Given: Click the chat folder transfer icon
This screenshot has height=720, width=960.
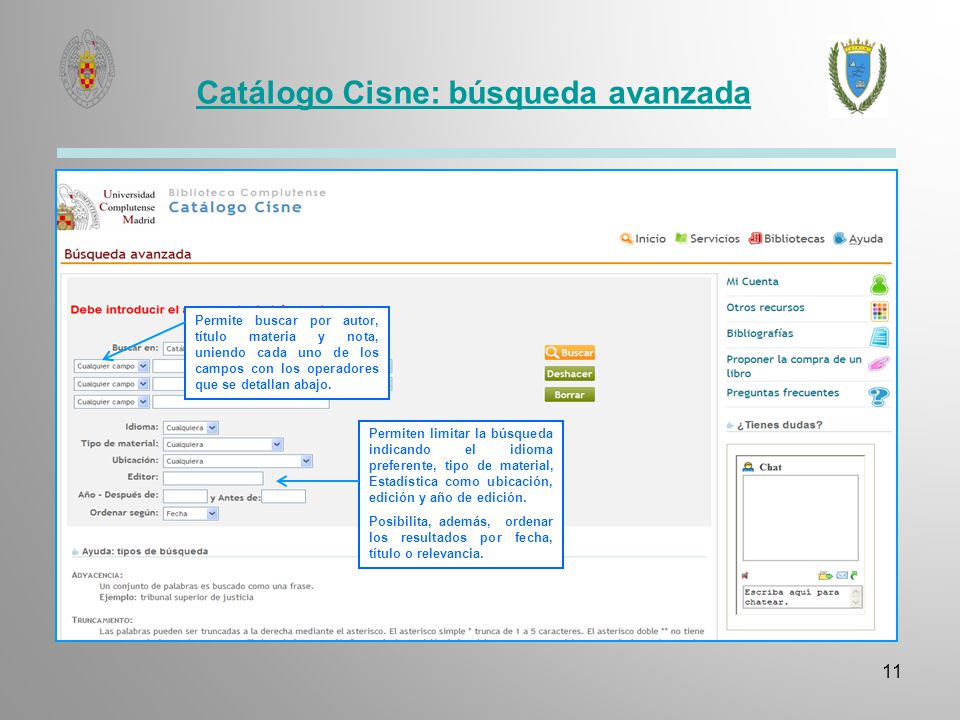Looking at the screenshot, I should [825, 575].
